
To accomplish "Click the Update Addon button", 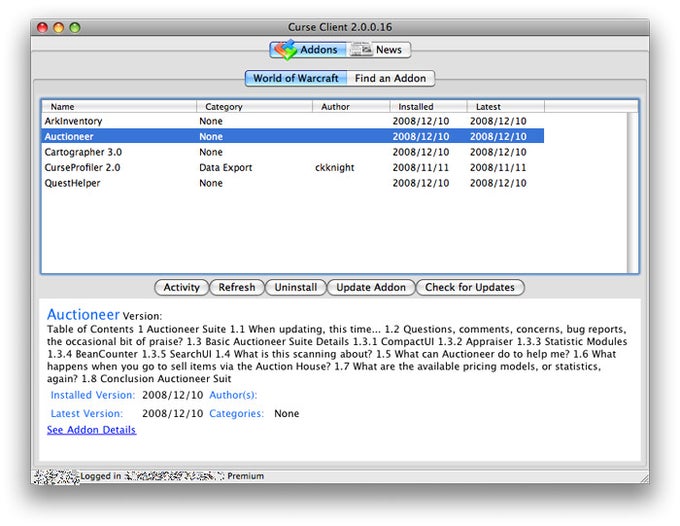I will tap(371, 288).
